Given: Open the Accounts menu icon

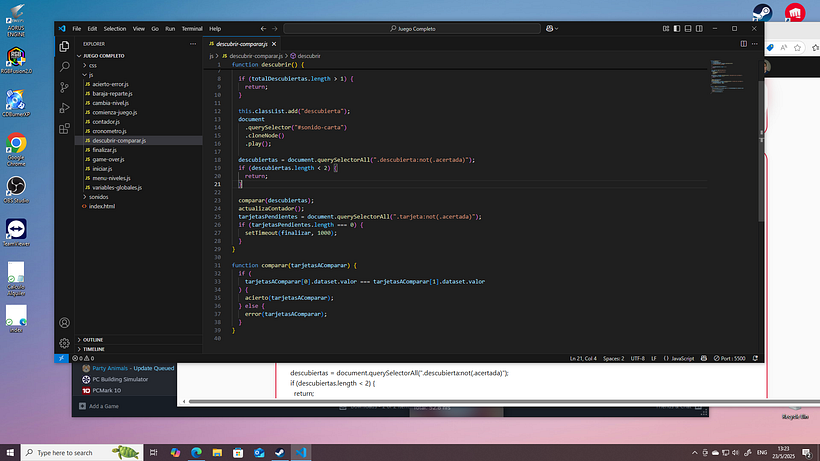Looking at the screenshot, I should [64, 323].
